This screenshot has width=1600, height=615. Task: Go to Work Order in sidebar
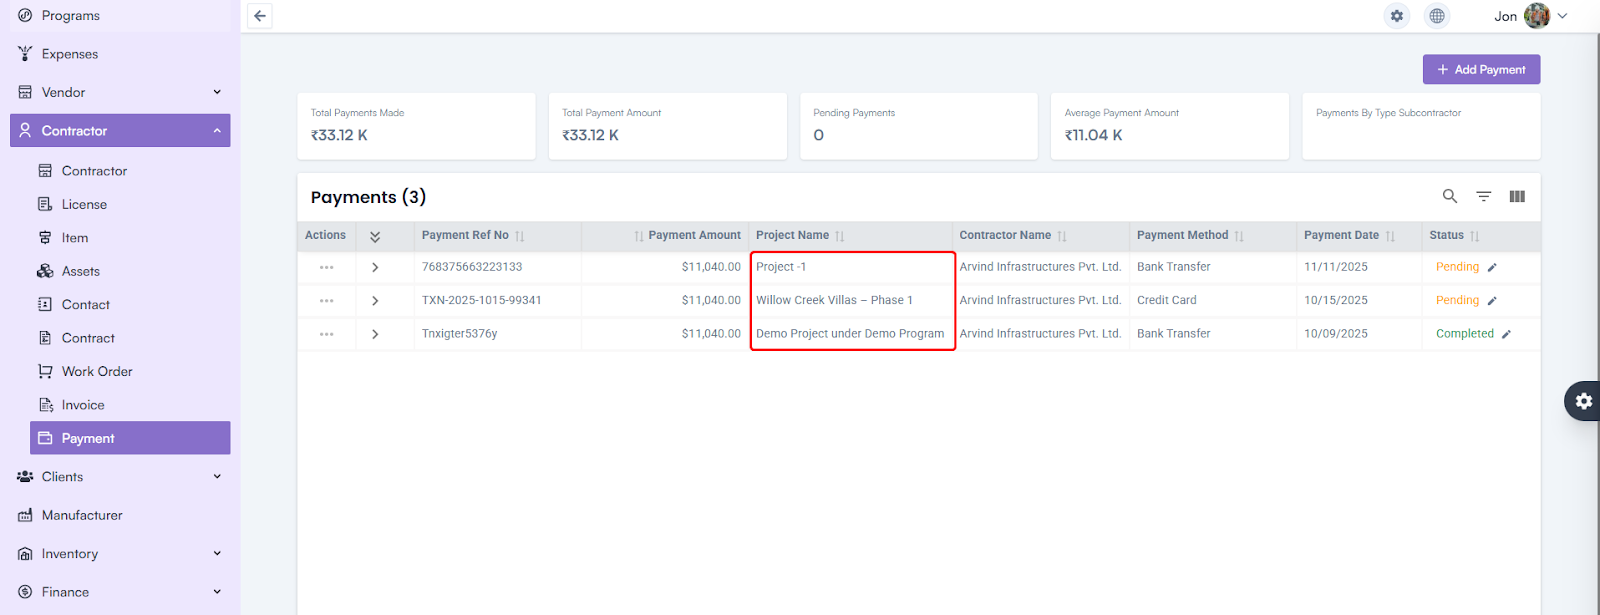pos(97,371)
